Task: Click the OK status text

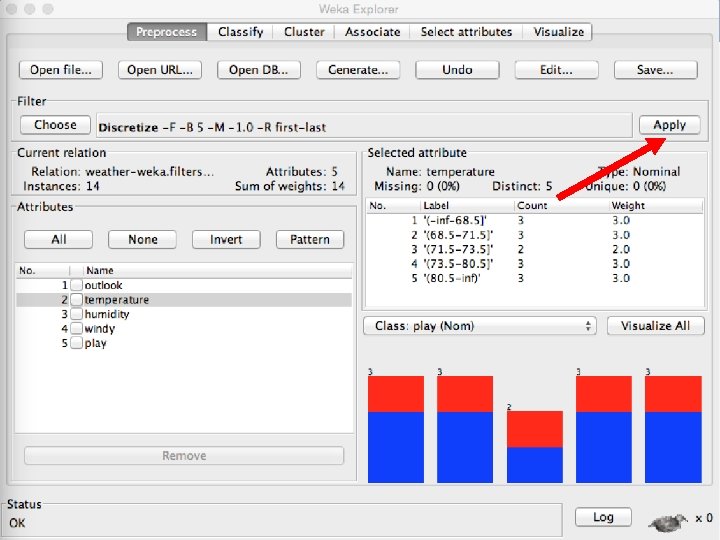Action: tap(17, 523)
